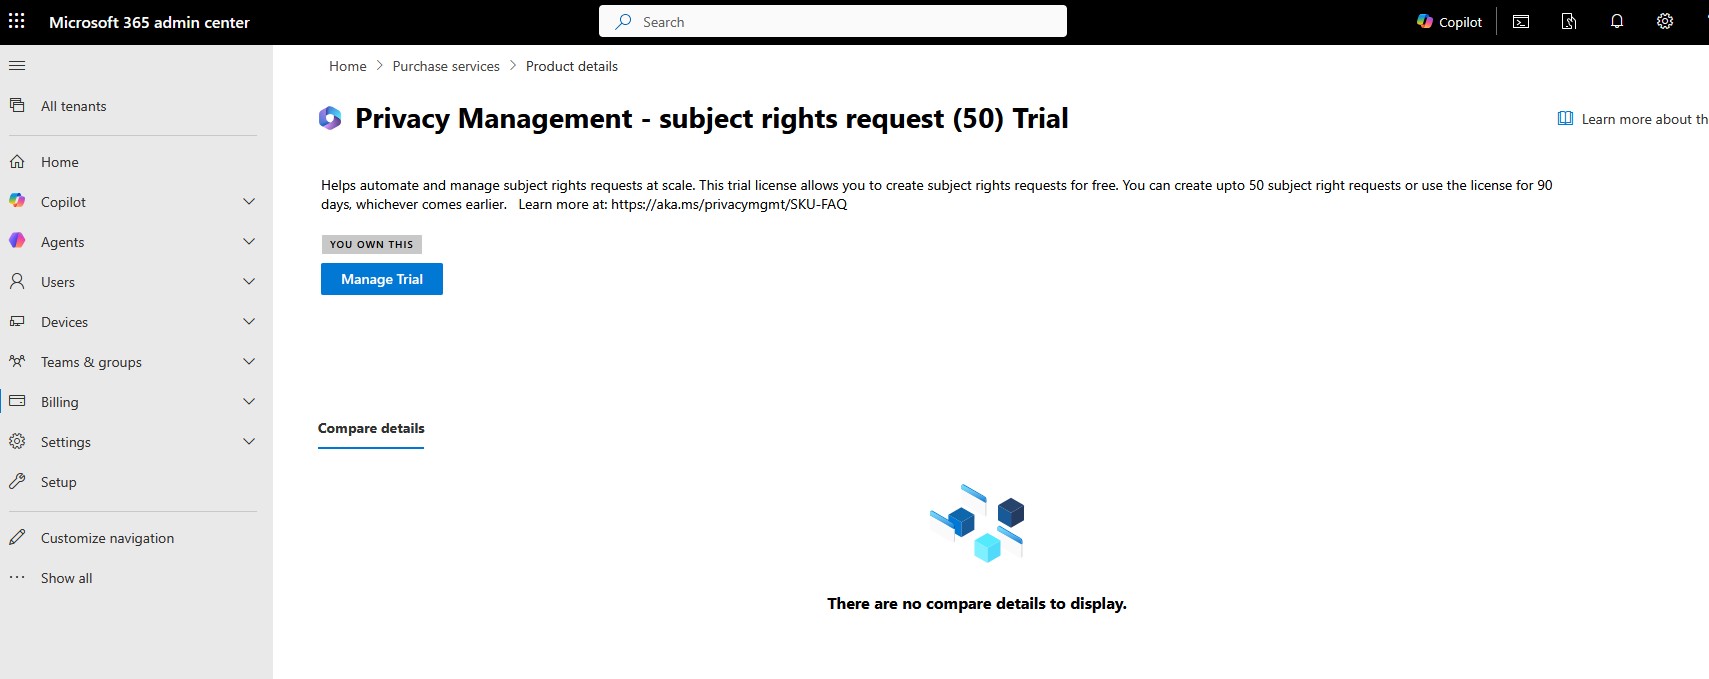Select the Compare details tab
Image resolution: width=1709 pixels, height=679 pixels.
371,428
